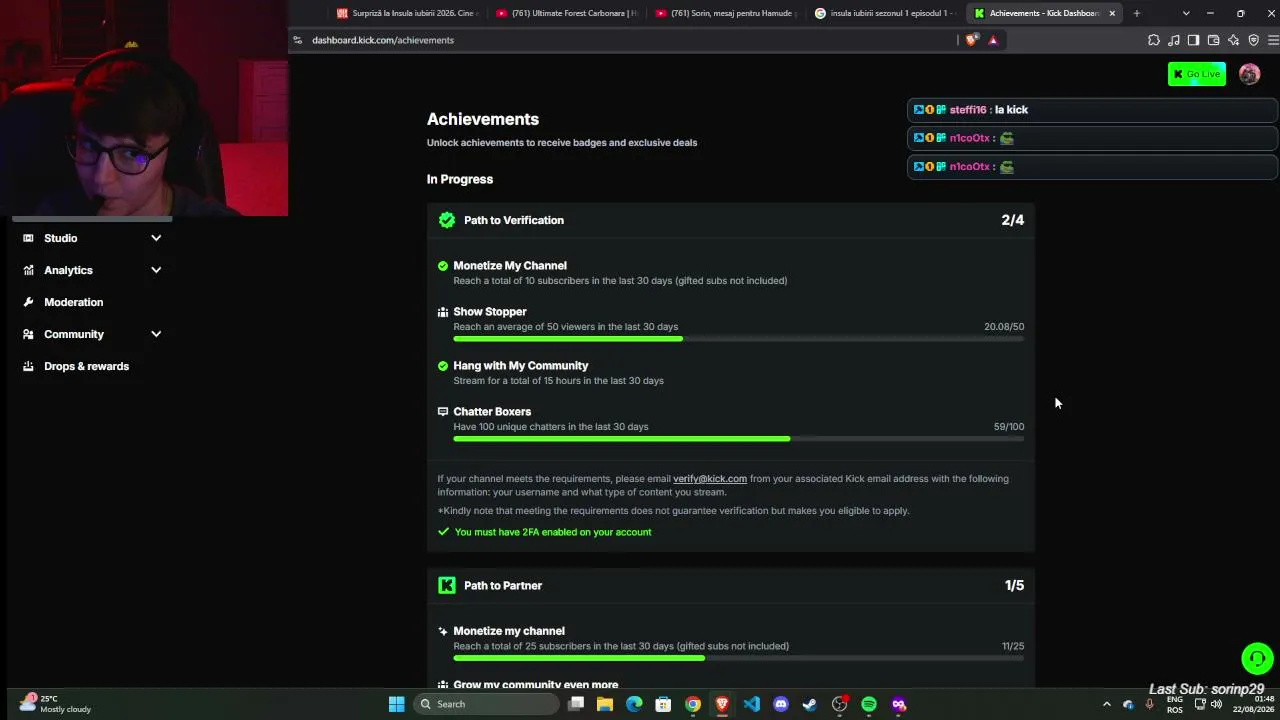The height and width of the screenshot is (720, 1280).
Task: Toggle the browser sidebar panel icon
Action: (x=1193, y=40)
